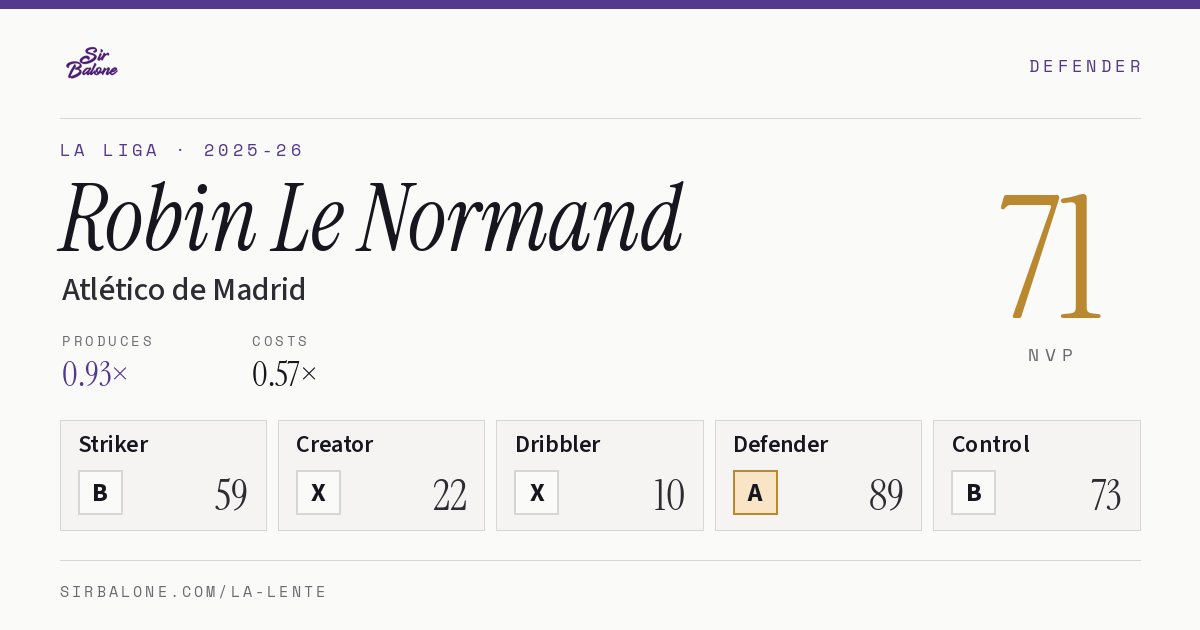1200x630 pixels.
Task: Click the Sir Balone logo
Action: (x=92, y=63)
